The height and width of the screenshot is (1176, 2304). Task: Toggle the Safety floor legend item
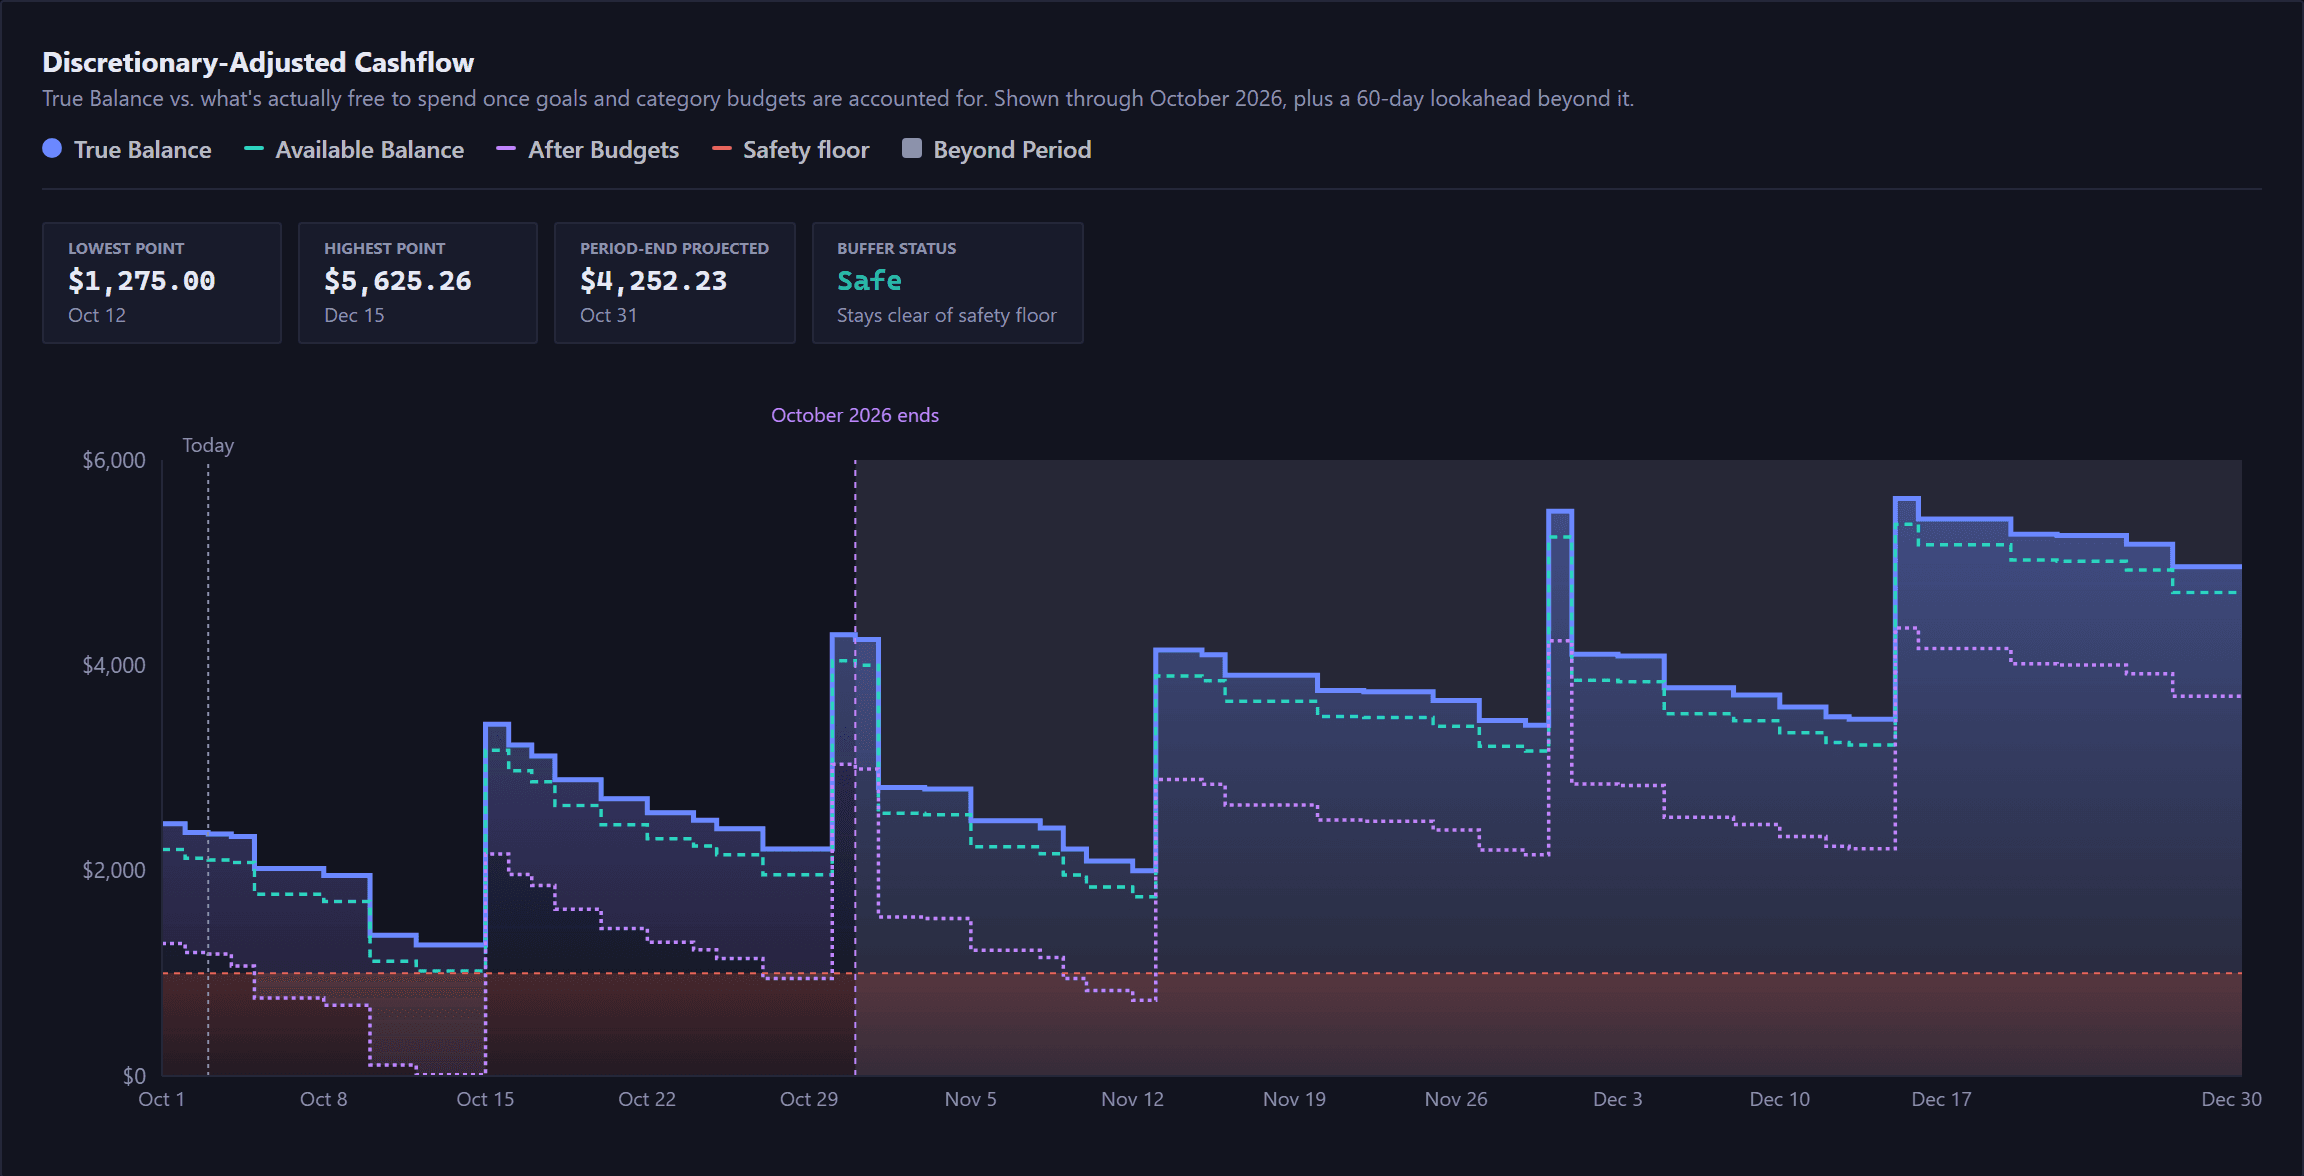pos(790,150)
